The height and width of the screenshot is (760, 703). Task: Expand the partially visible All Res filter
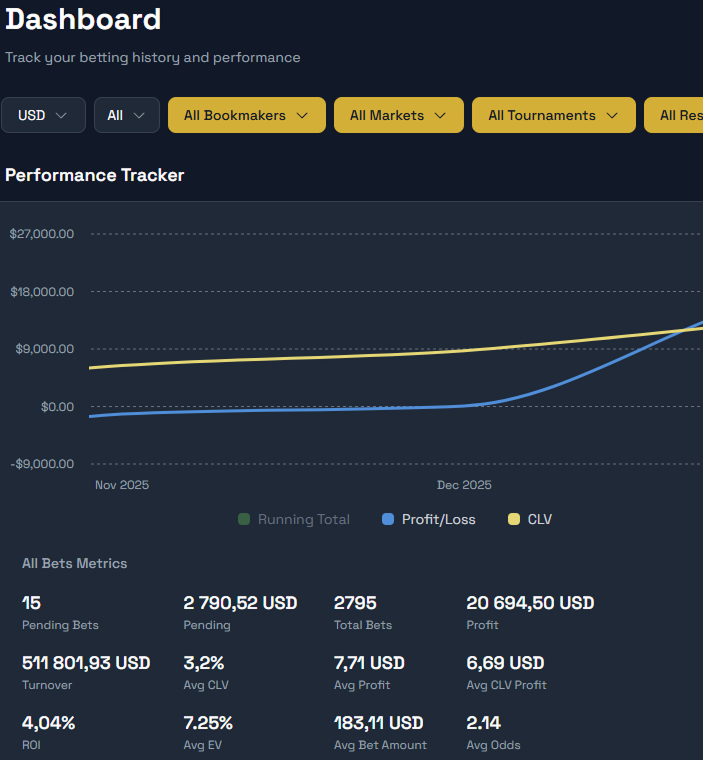tap(680, 115)
